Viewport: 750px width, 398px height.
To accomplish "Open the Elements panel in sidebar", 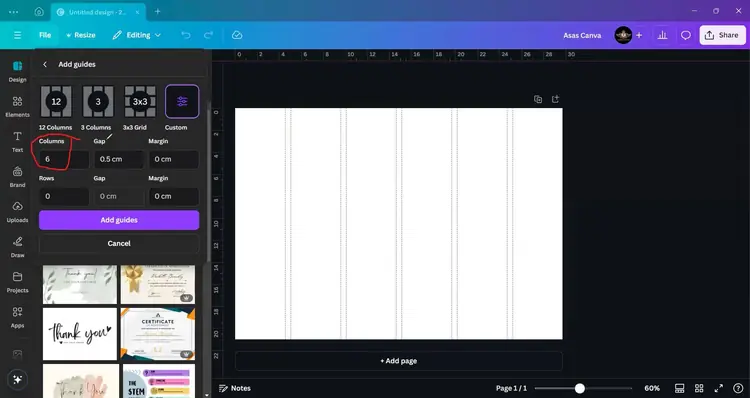I will point(17,106).
